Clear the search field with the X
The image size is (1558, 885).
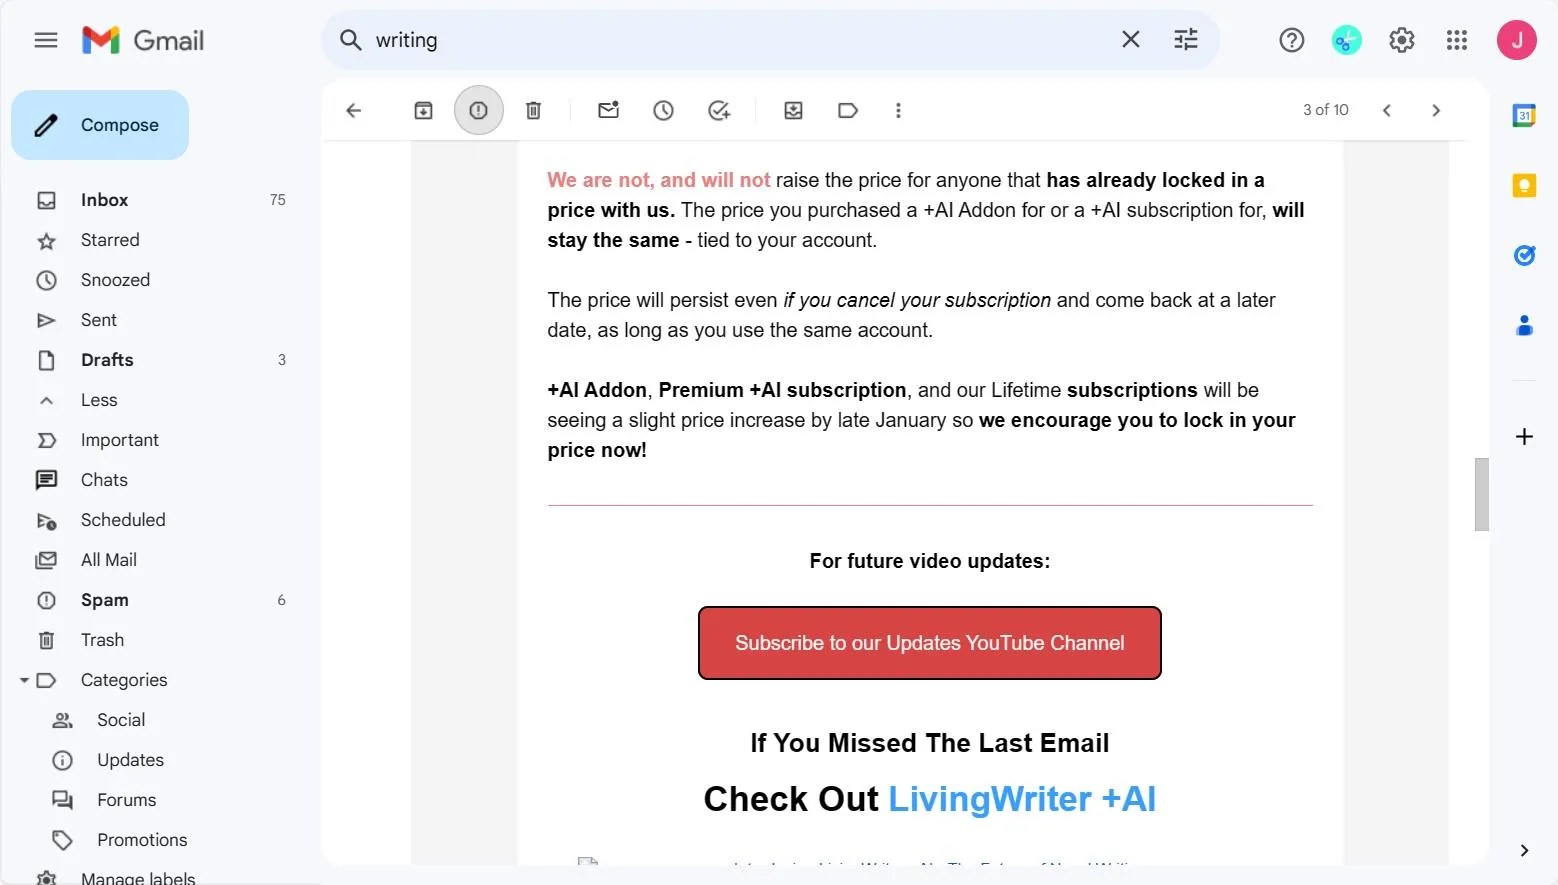click(x=1130, y=39)
